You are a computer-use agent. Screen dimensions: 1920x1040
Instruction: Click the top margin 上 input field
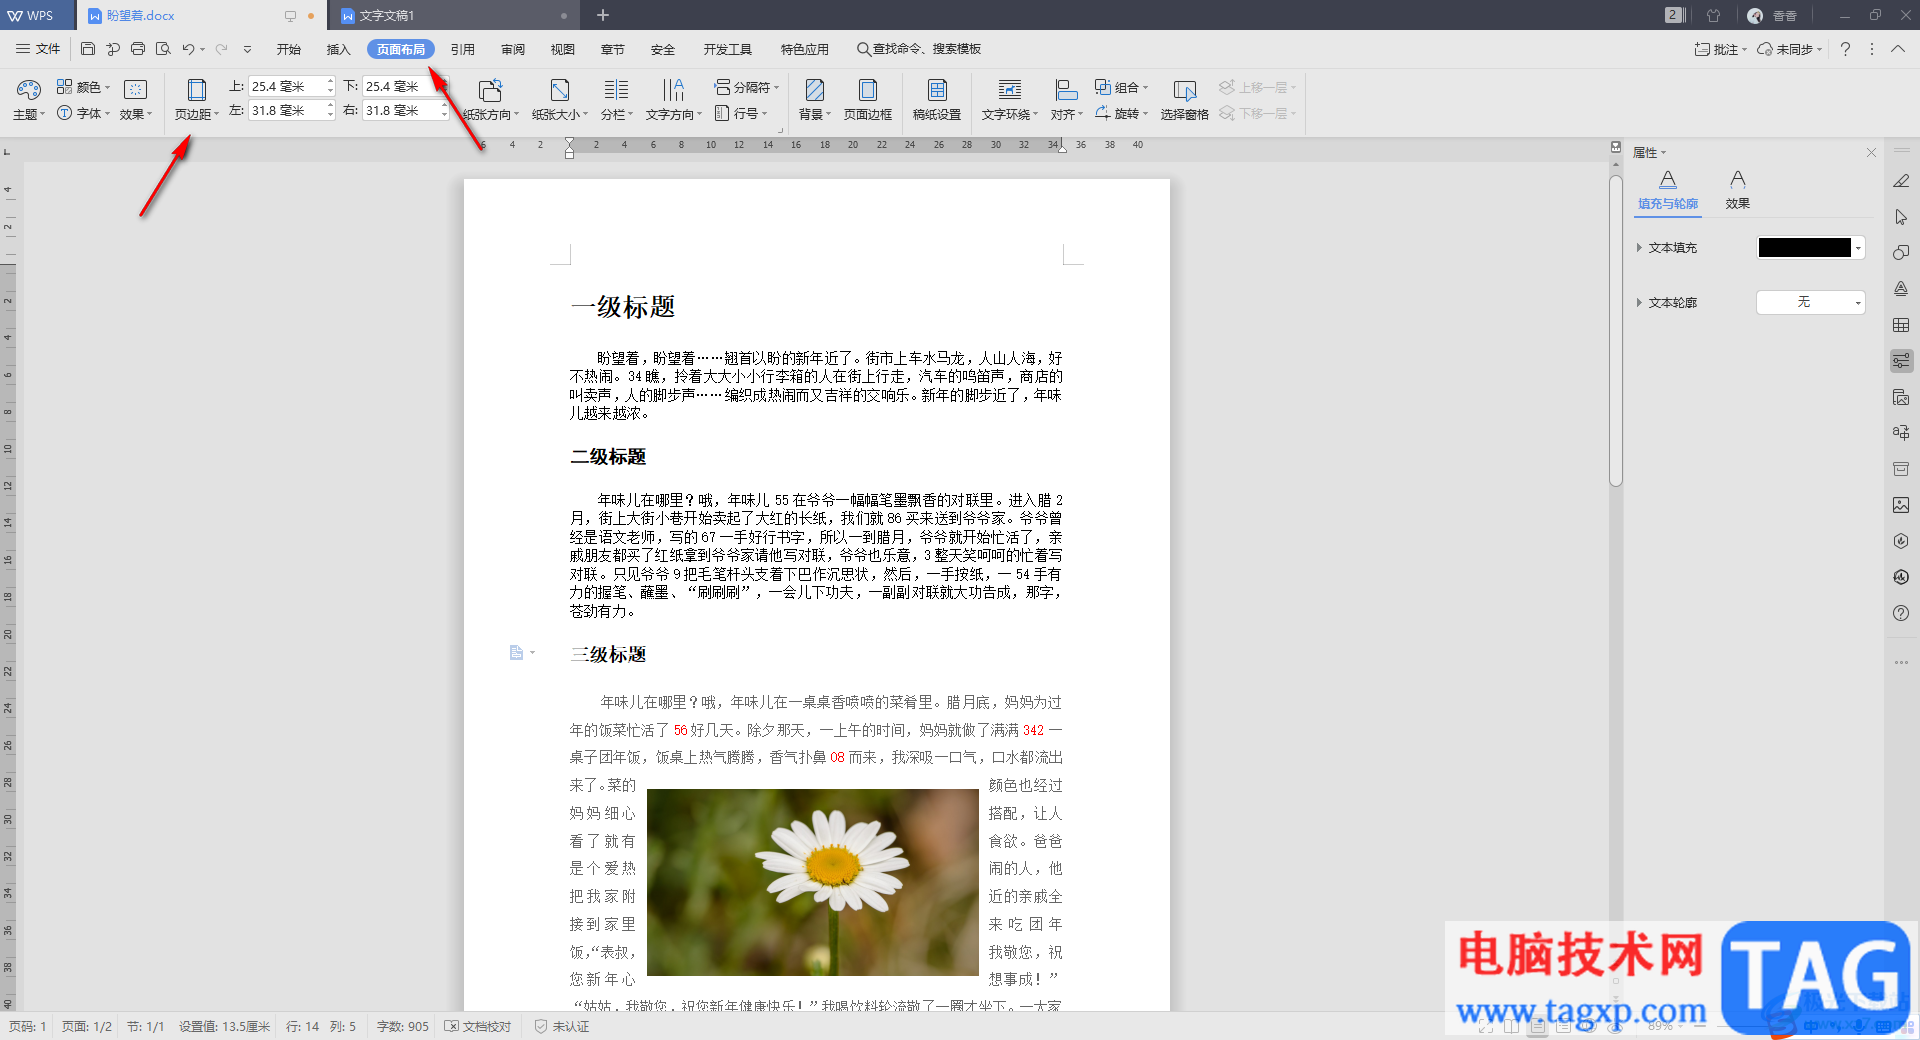point(286,87)
